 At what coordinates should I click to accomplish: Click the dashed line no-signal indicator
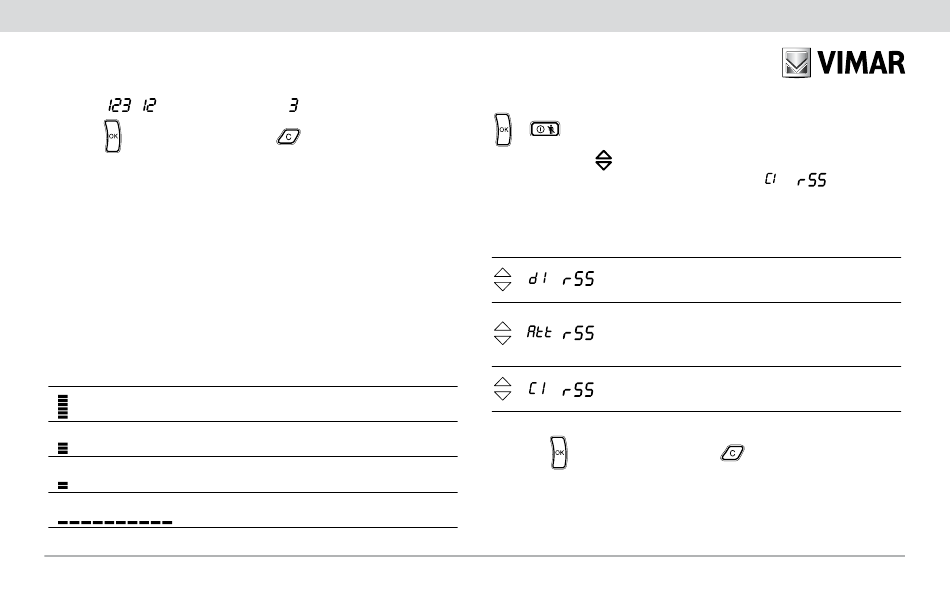coord(115,522)
